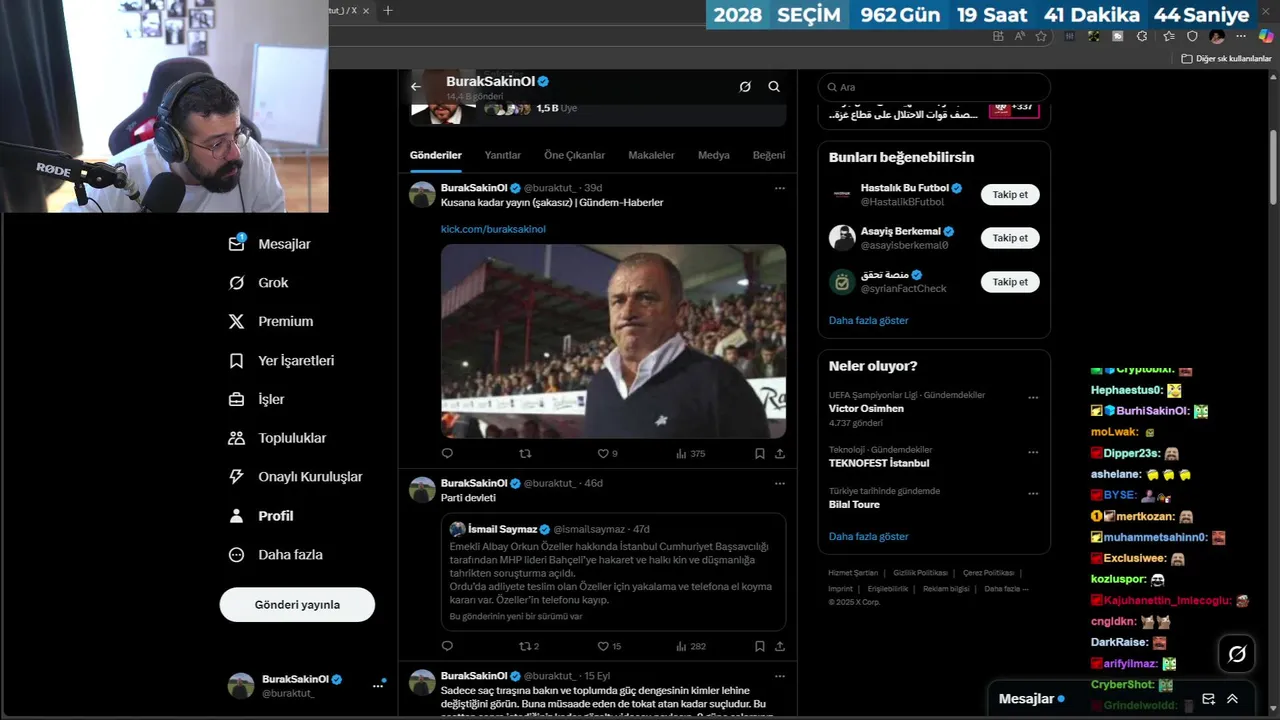This screenshot has height=720, width=1280.
Task: Select the Gönderiler tab
Action: [436, 156]
